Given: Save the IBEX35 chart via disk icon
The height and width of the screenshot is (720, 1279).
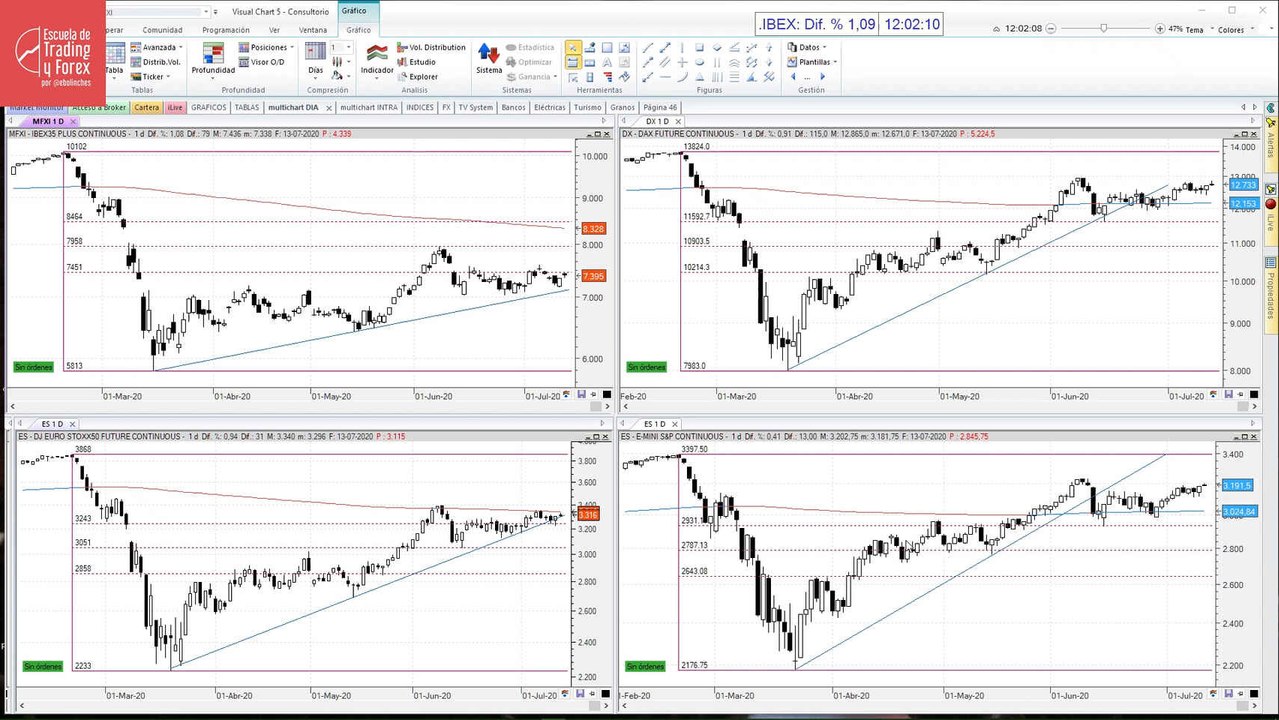Looking at the screenshot, I should coord(582,395).
